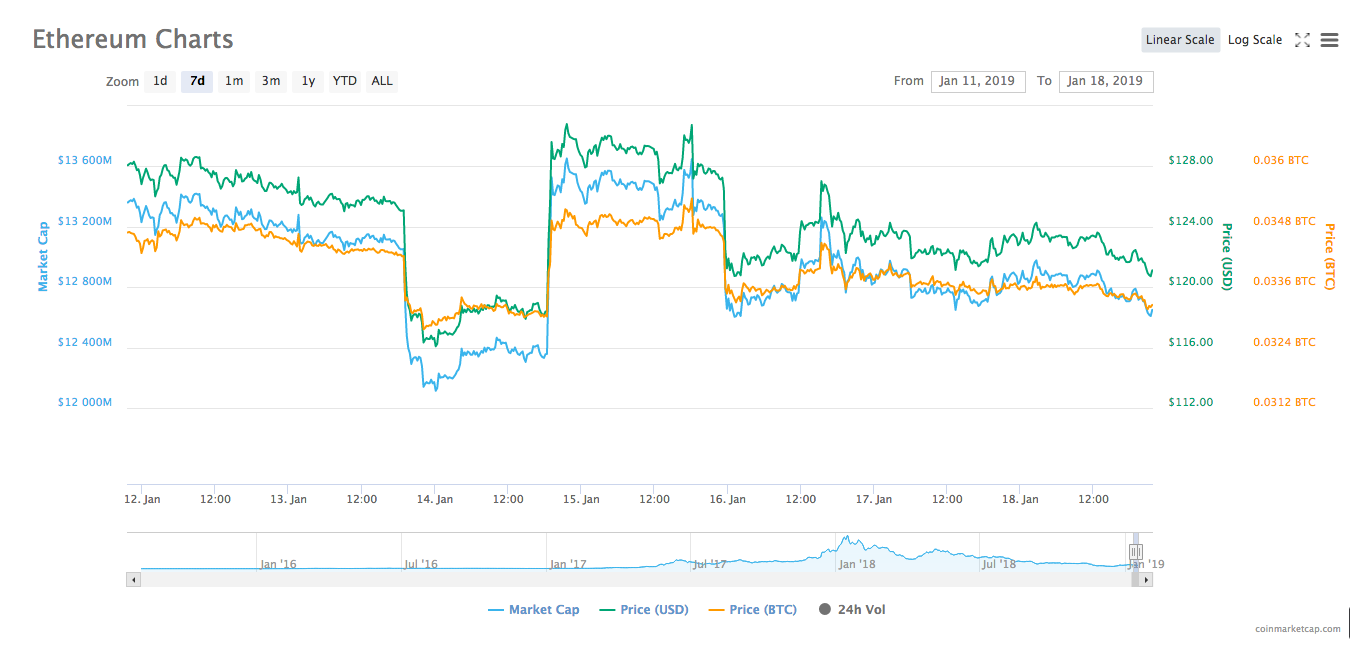1350x645 pixels.
Task: Open the chart context hamburger menu
Action: (1329, 40)
